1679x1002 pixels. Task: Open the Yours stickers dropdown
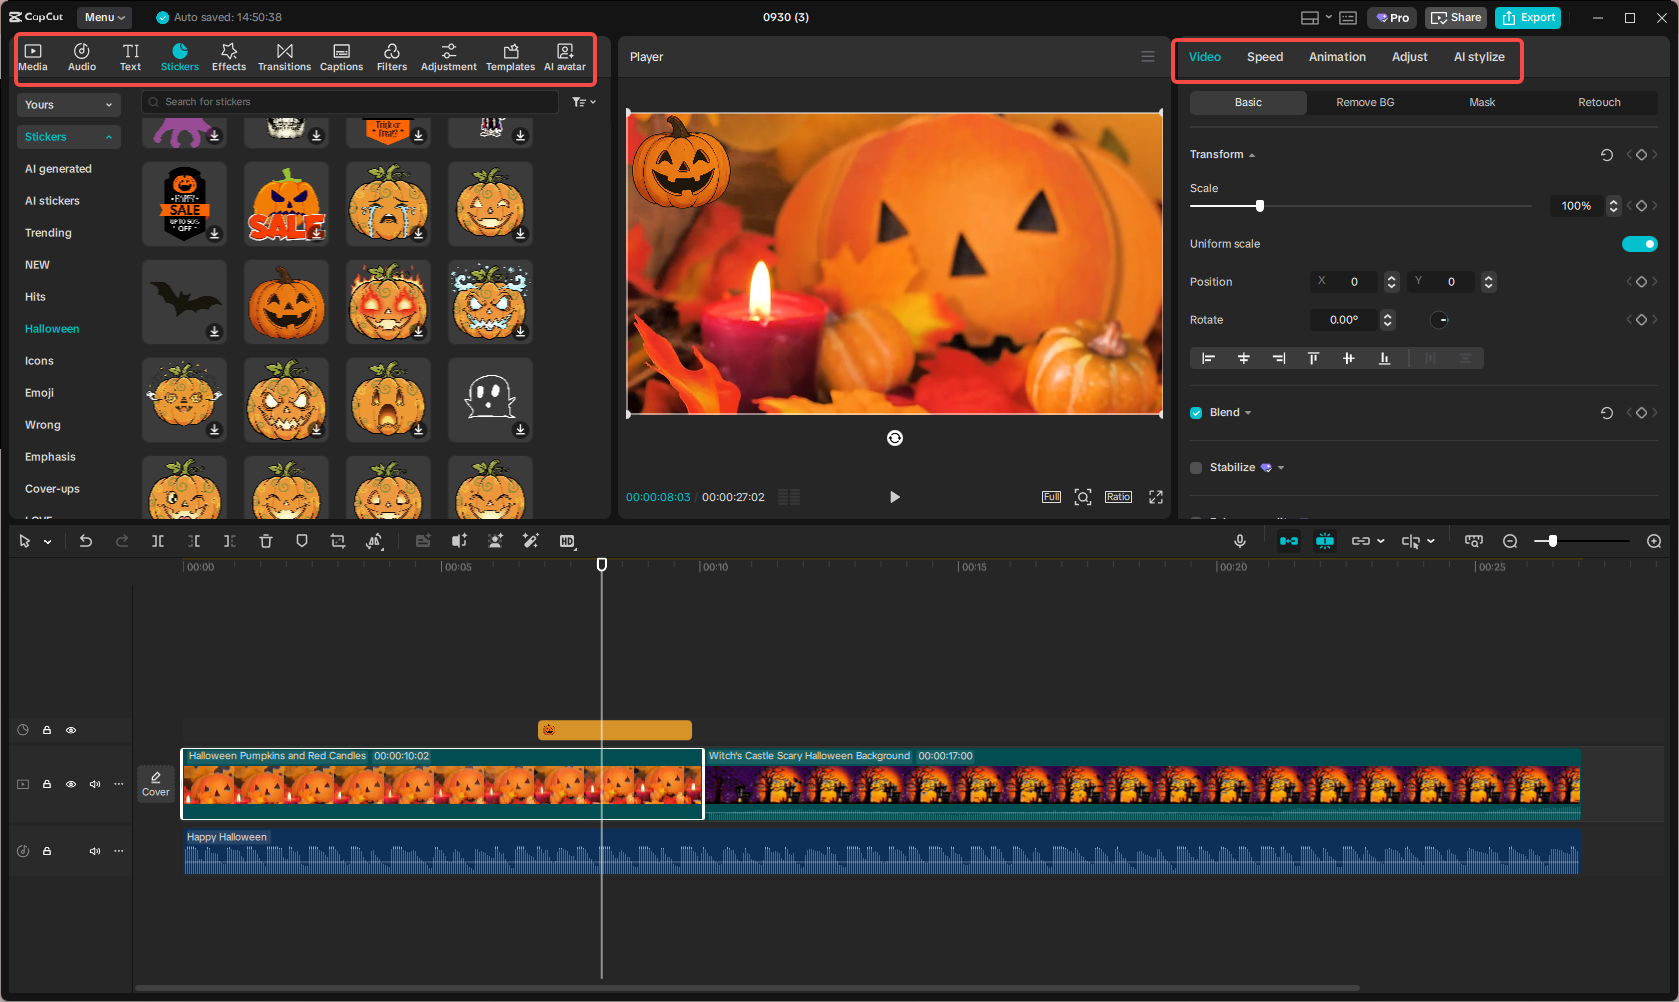click(x=68, y=104)
